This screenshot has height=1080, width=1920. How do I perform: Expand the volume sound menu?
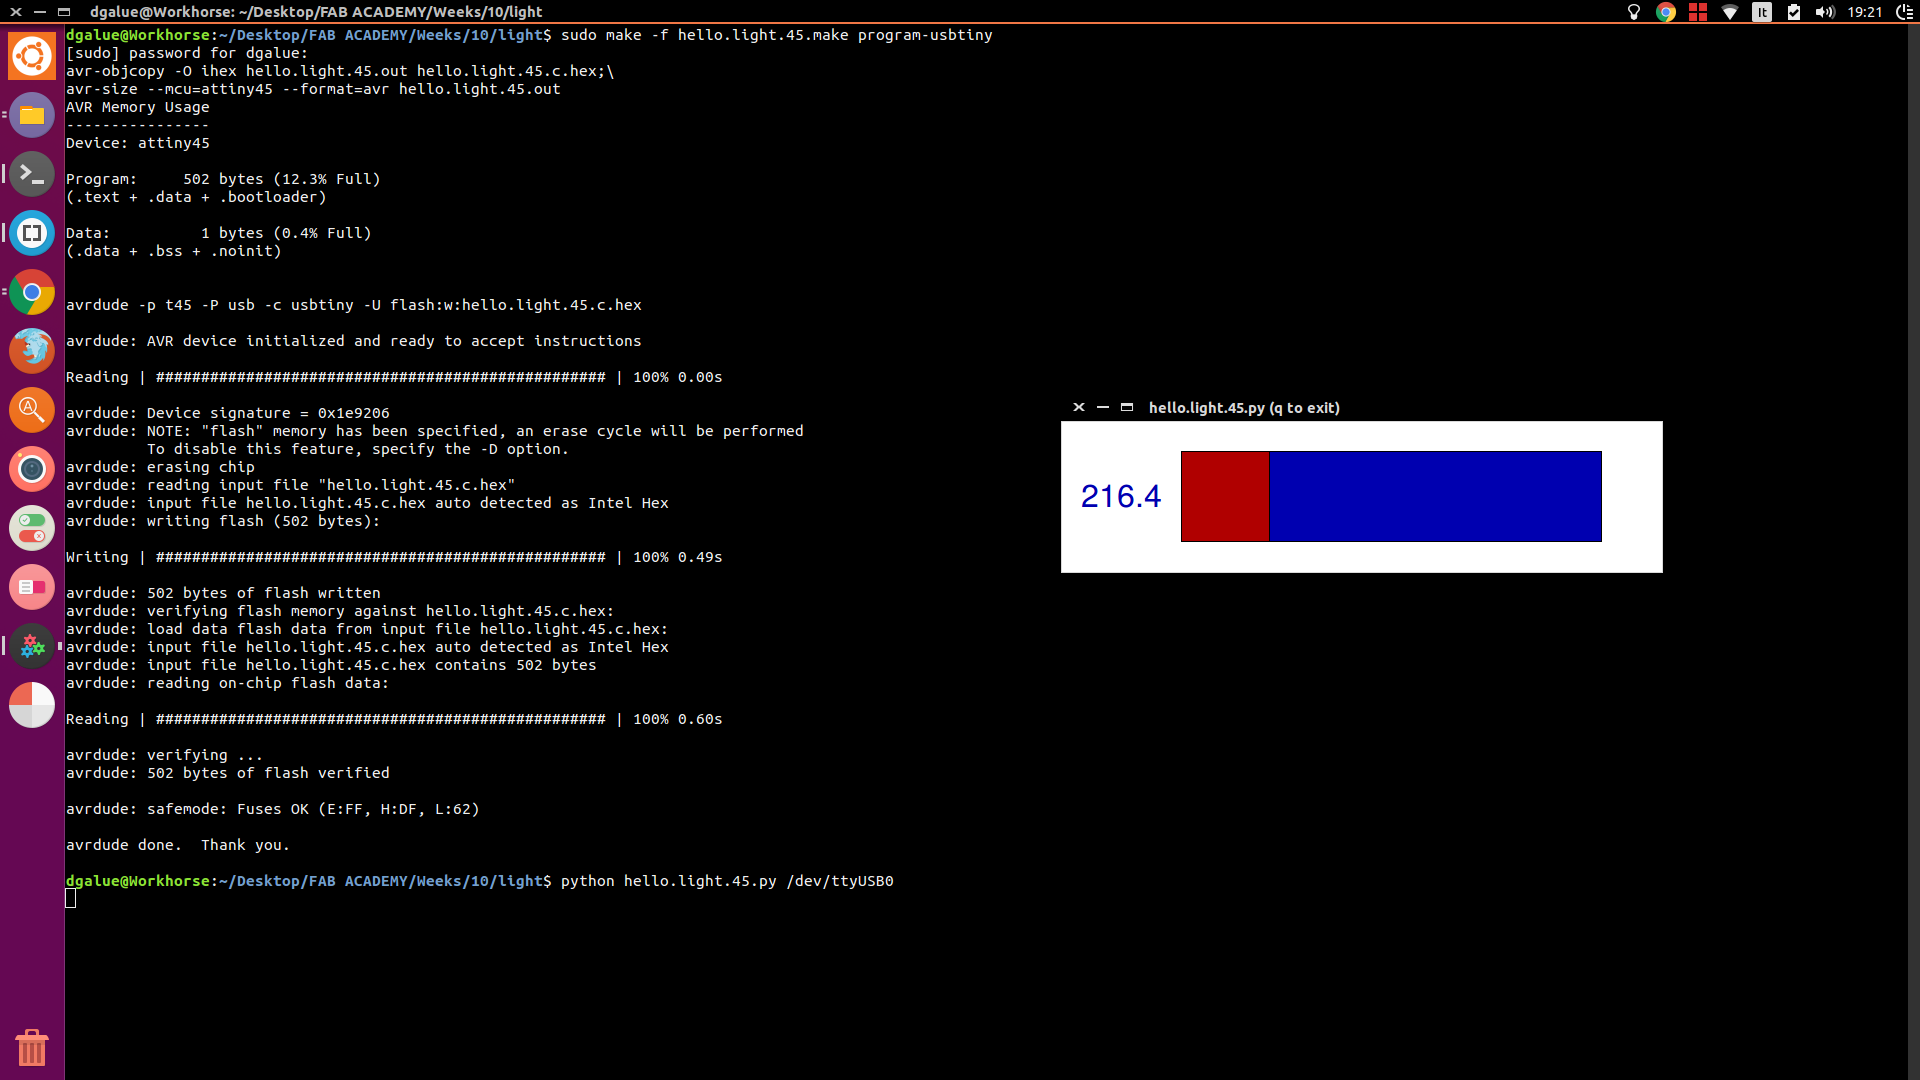point(1825,12)
